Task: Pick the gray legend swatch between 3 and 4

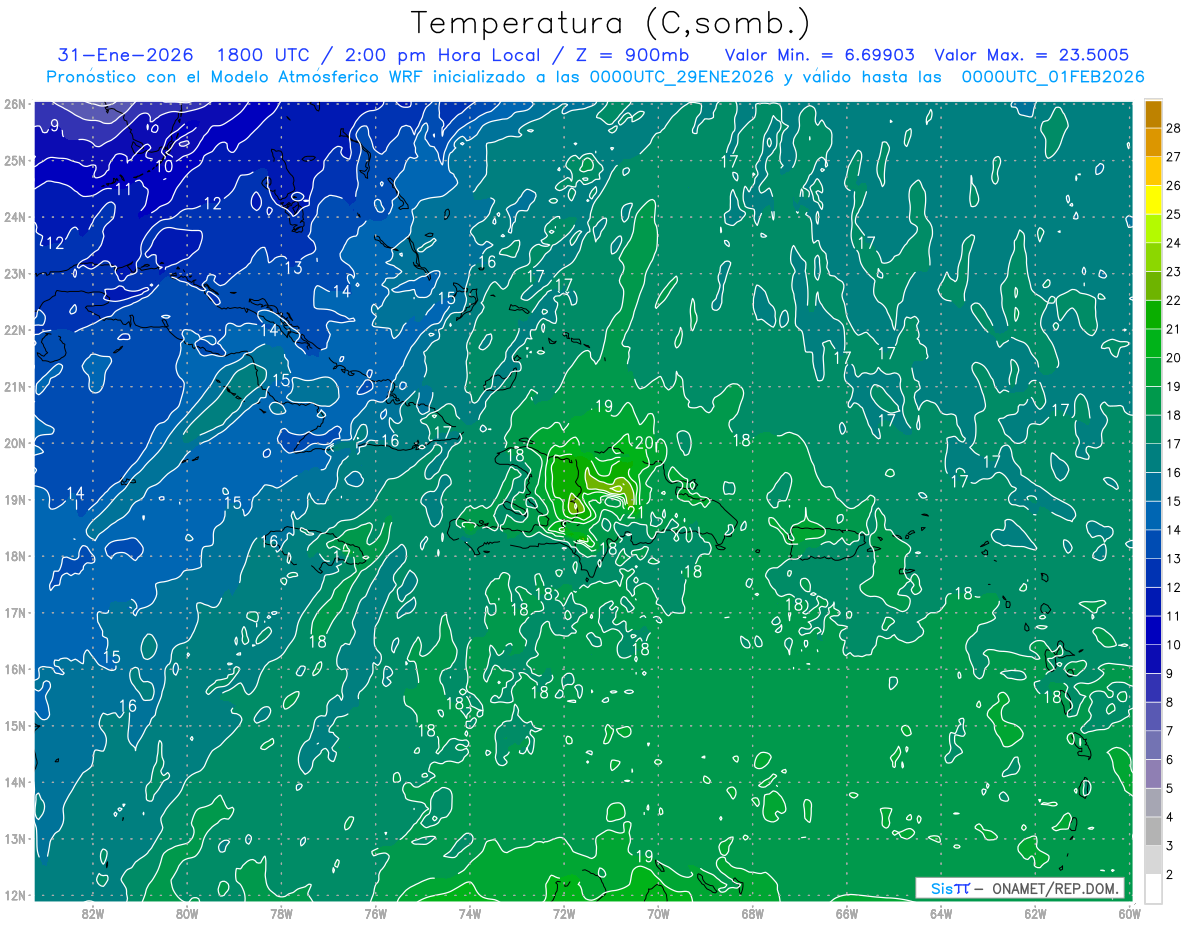Action: tap(1153, 831)
